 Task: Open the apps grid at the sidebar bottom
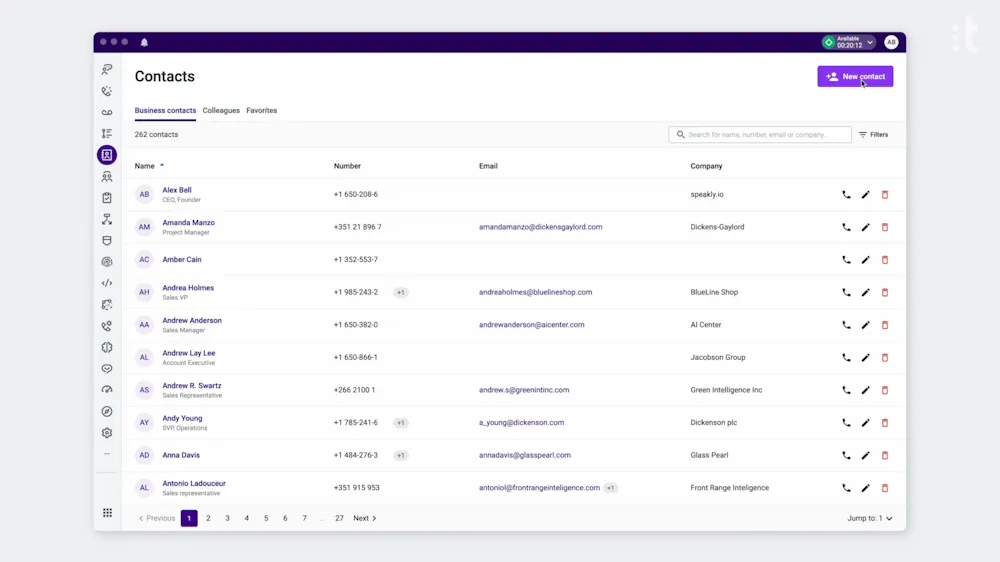pyautogui.click(x=107, y=513)
